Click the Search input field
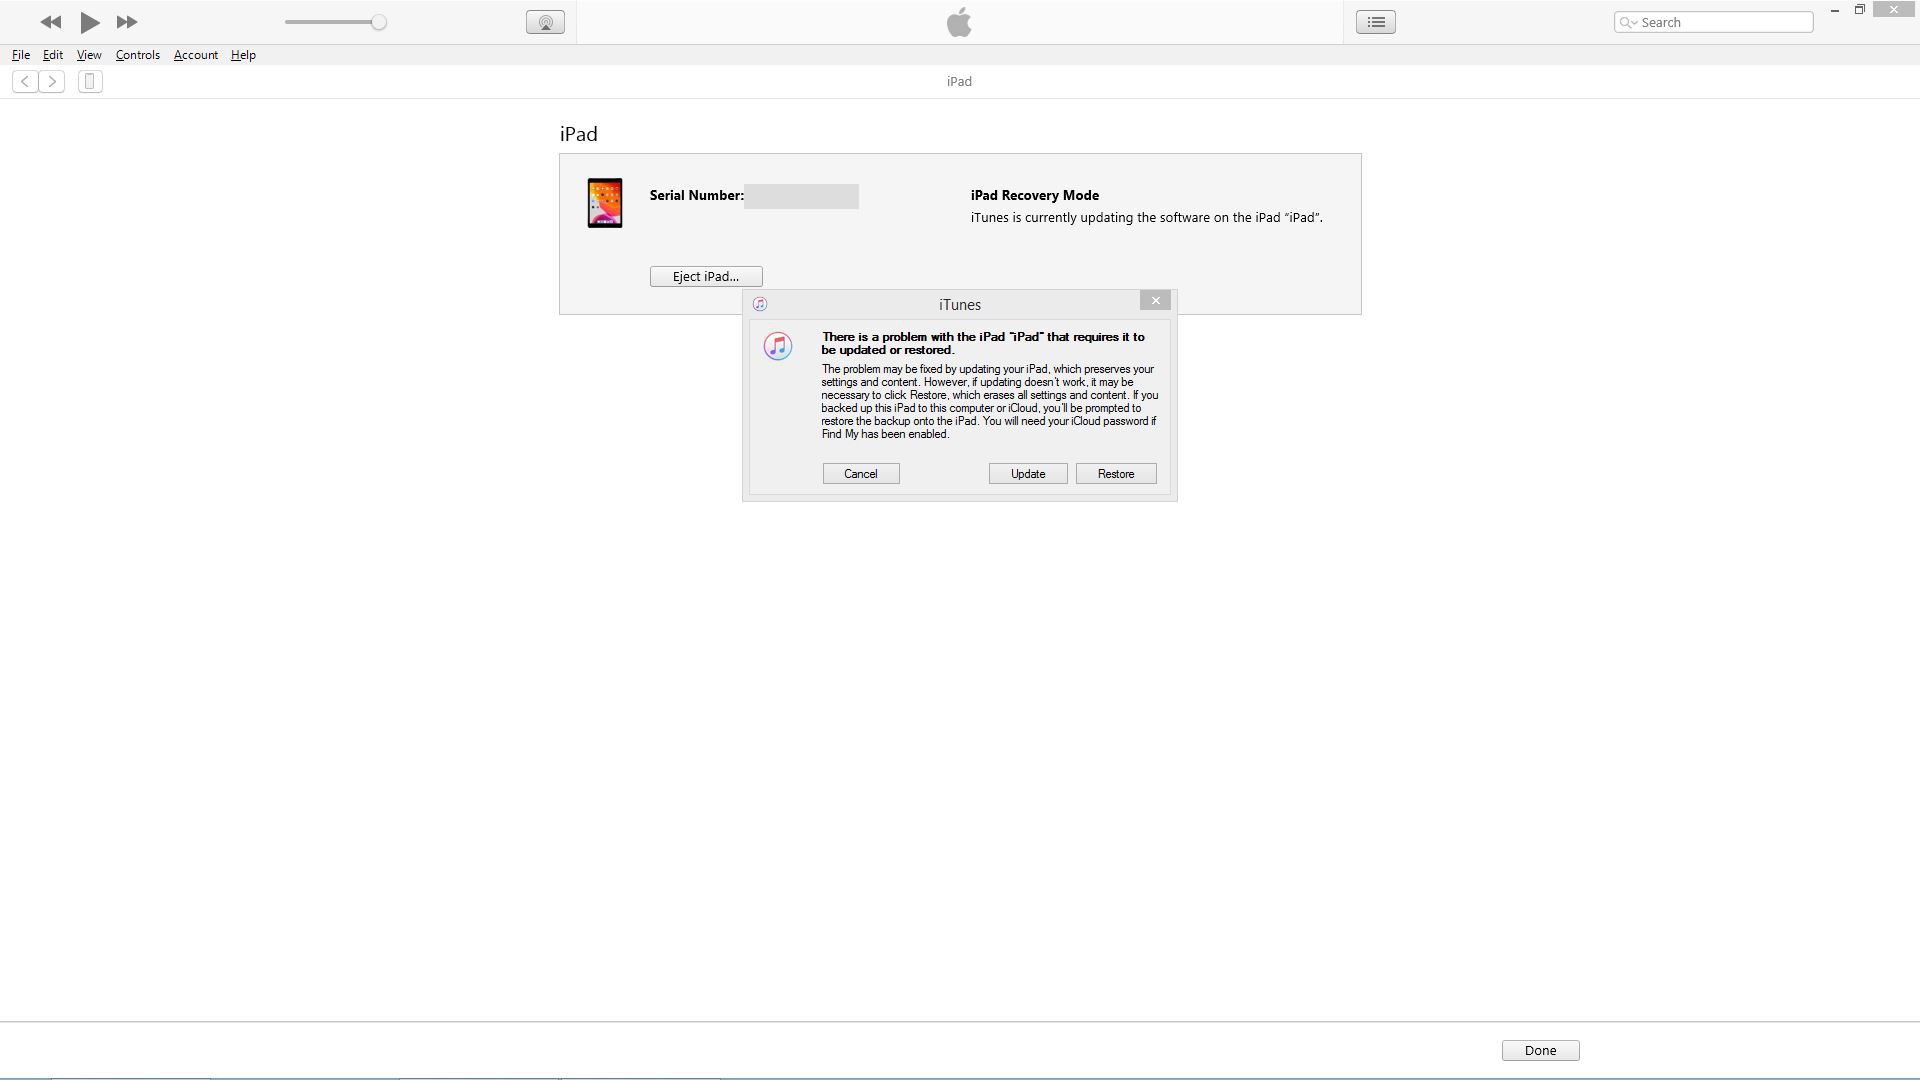The image size is (1920, 1080). pos(1722,22)
